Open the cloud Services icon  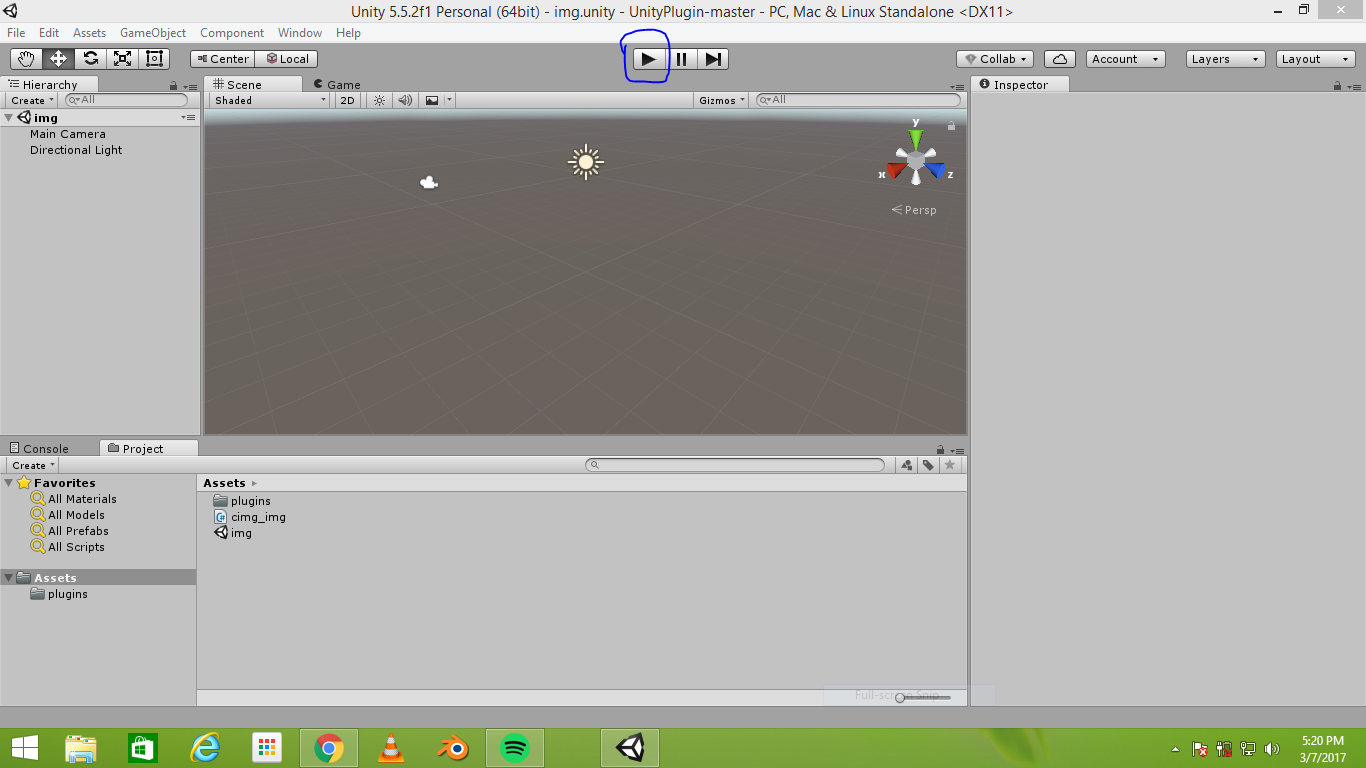click(1060, 59)
